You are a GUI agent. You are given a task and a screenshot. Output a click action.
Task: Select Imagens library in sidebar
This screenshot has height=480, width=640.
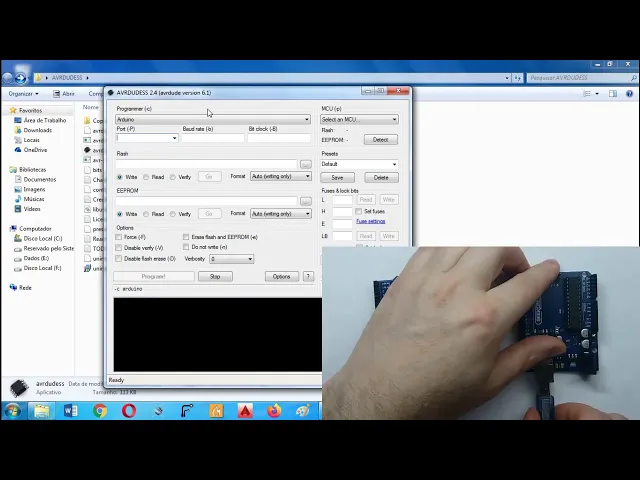click(30, 189)
